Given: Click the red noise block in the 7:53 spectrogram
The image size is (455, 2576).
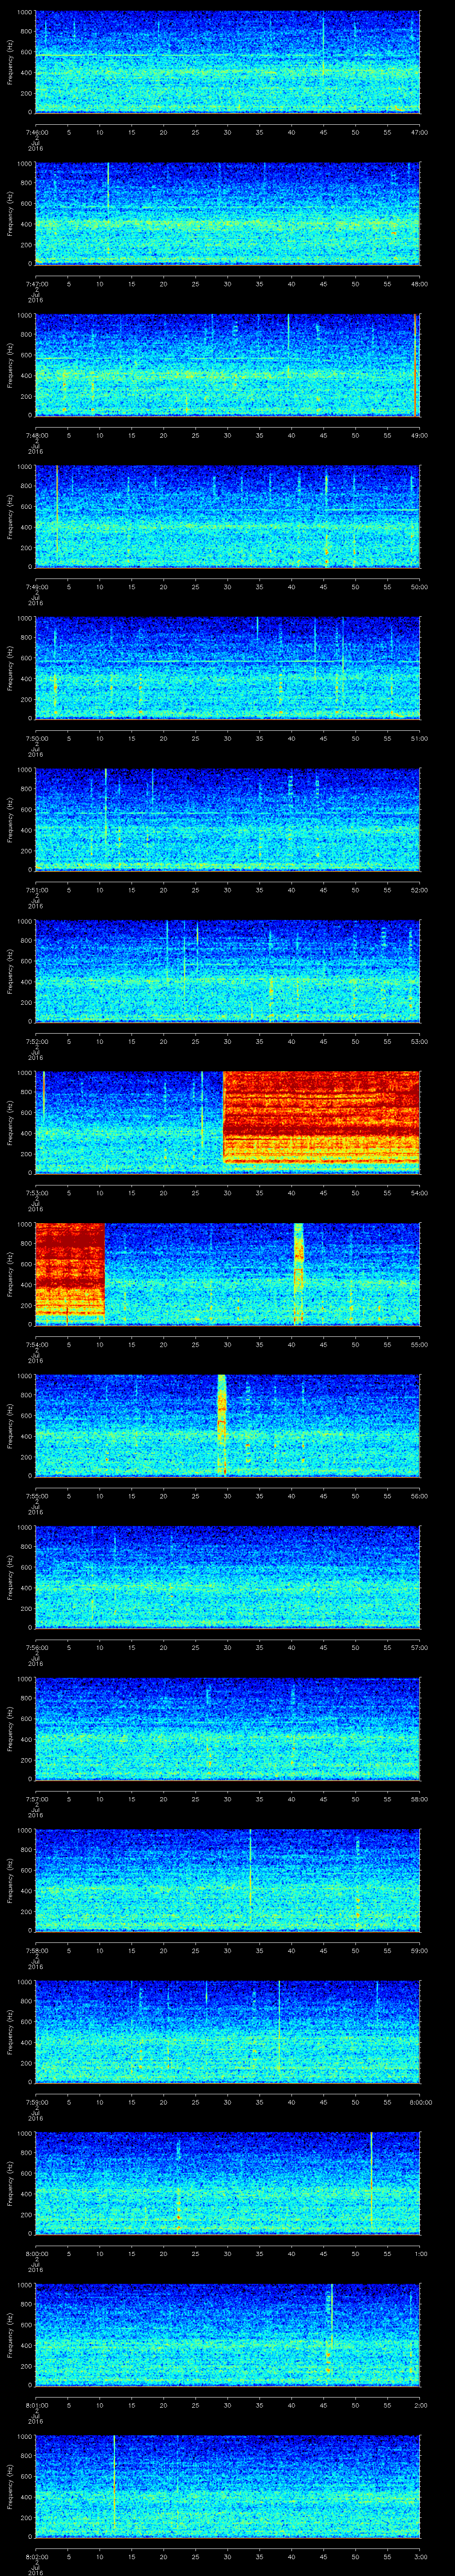Looking at the screenshot, I should (321, 1118).
